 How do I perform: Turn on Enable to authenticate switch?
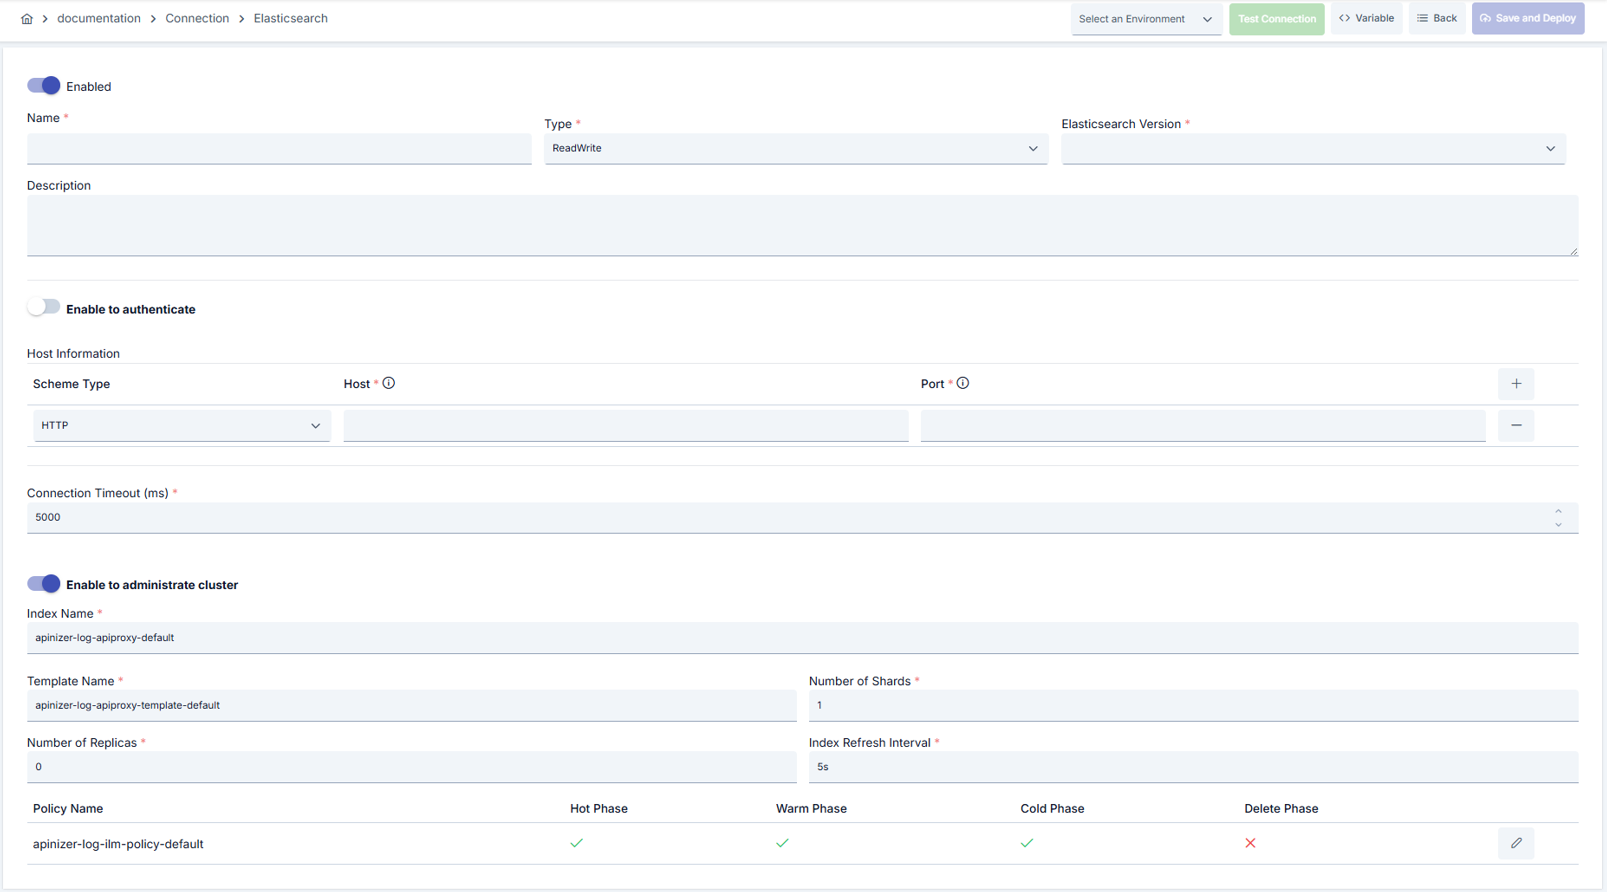(x=43, y=308)
